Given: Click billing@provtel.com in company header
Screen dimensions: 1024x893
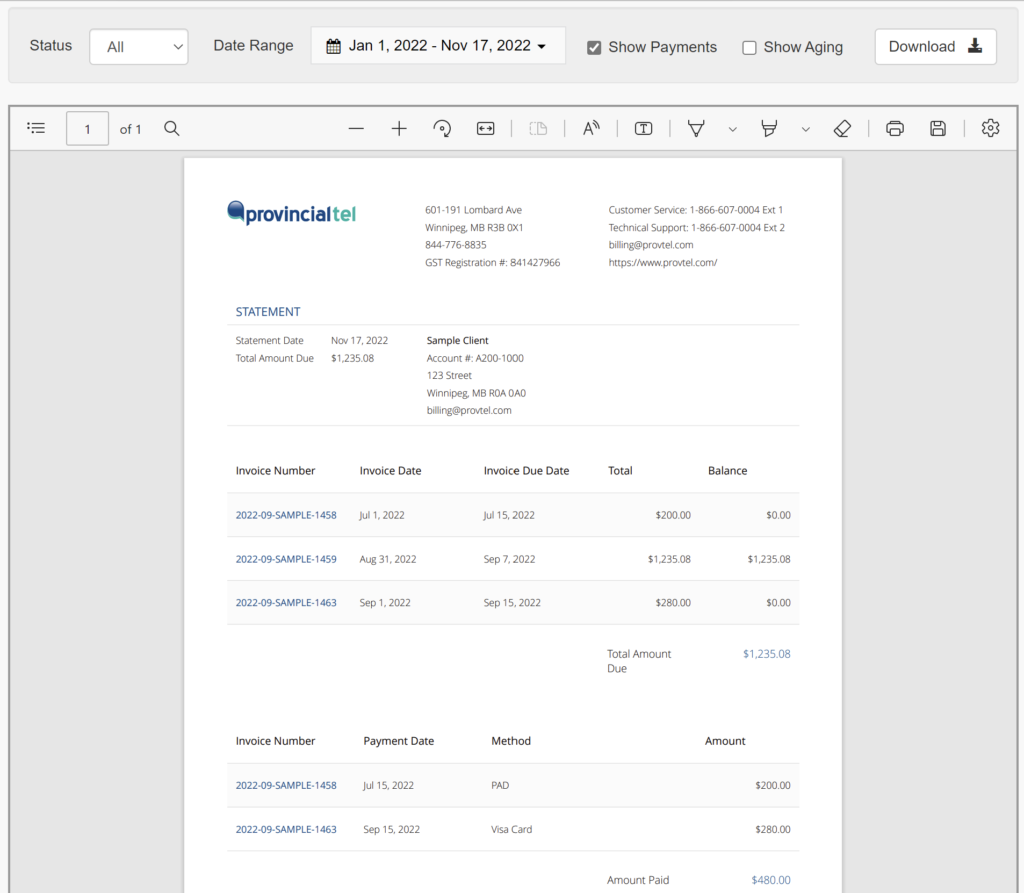Looking at the screenshot, I should click(x=651, y=245).
